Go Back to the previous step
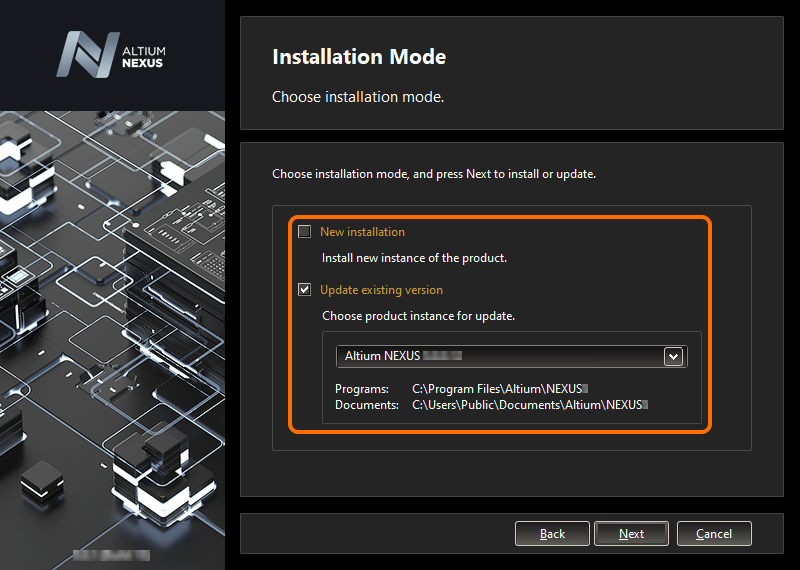 click(x=552, y=534)
